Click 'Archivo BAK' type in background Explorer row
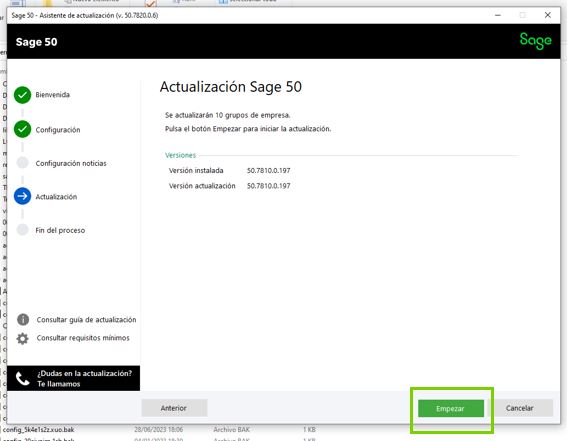This screenshot has width=570, height=441. 232,429
